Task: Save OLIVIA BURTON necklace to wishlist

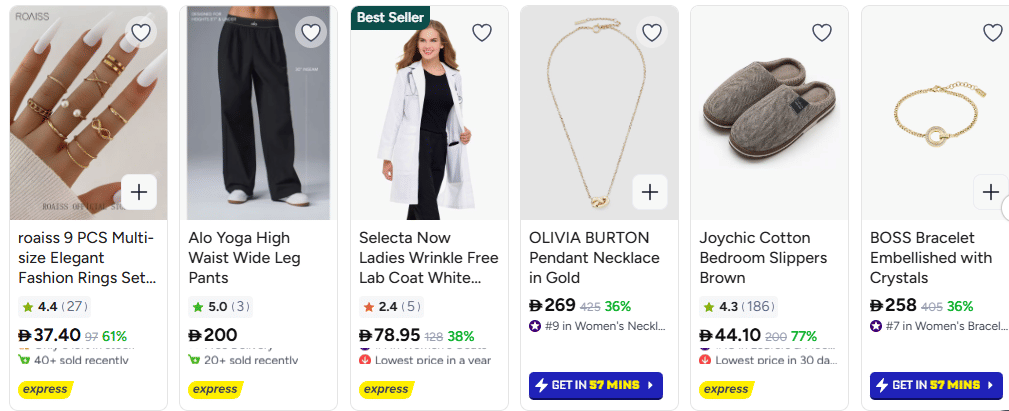Action: 652,33
